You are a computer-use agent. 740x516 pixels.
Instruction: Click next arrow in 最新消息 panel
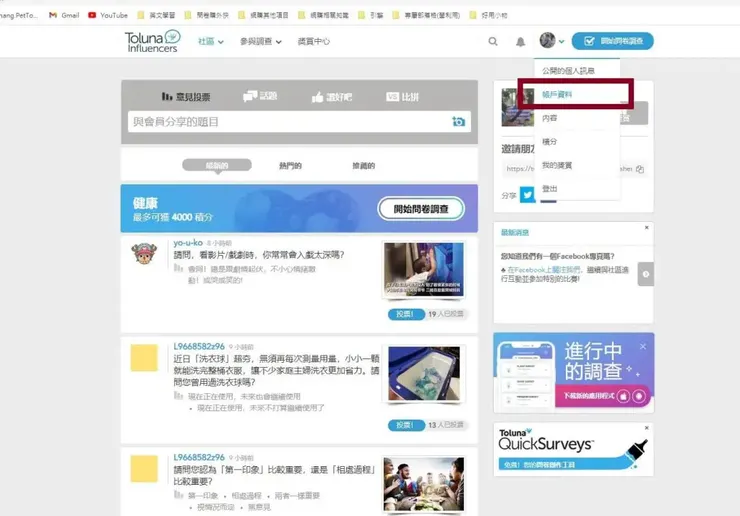[646, 274]
